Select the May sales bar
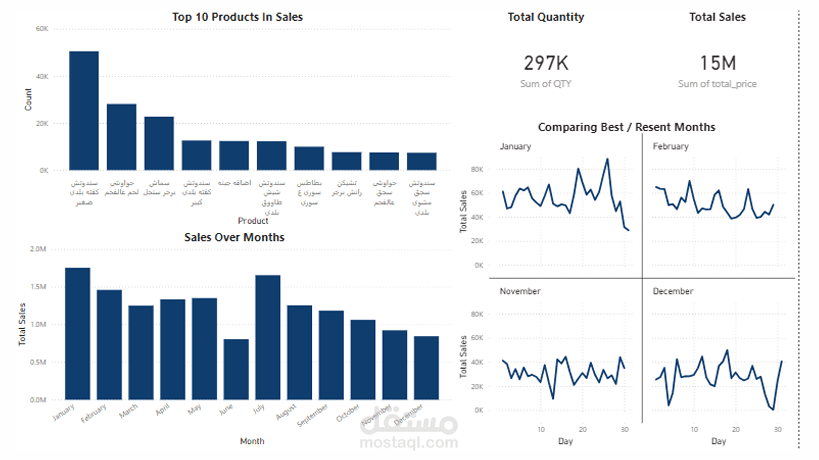The image size is (819, 460). [x=204, y=349]
